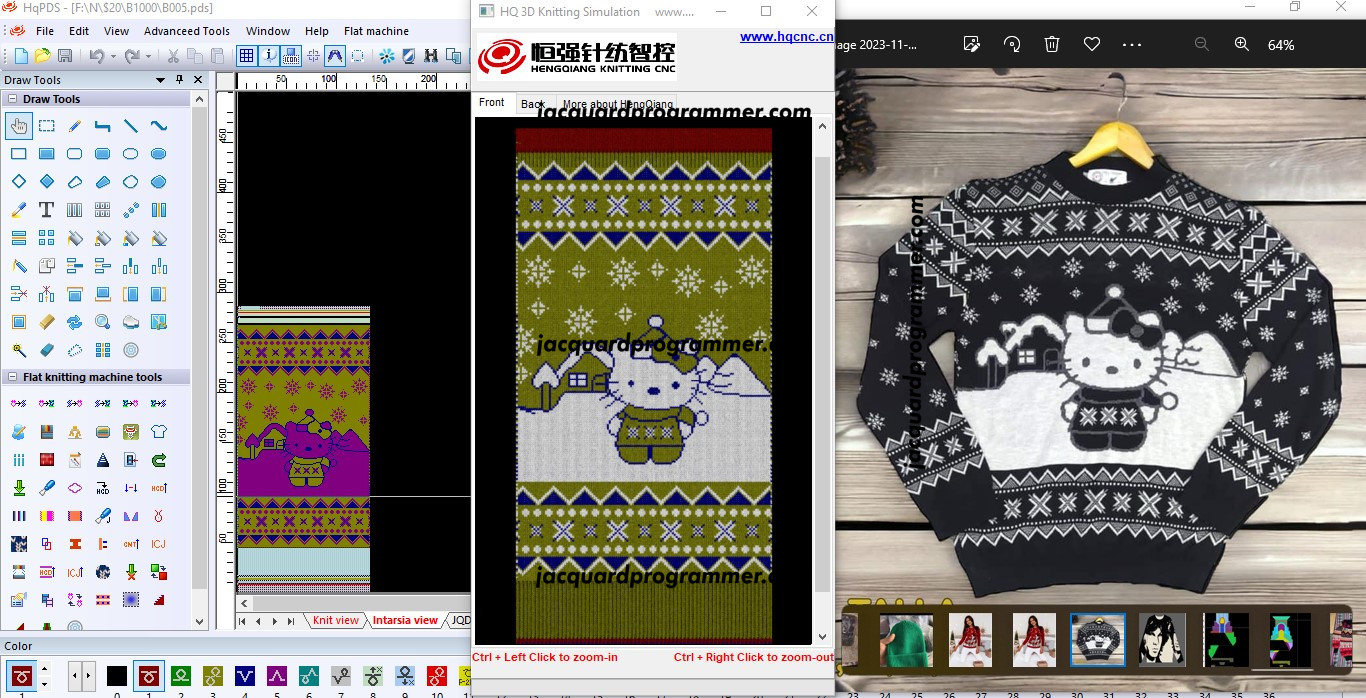Image resolution: width=1366 pixels, height=698 pixels.
Task: Collapse the Draw Tools section
Action: [x=13, y=99]
